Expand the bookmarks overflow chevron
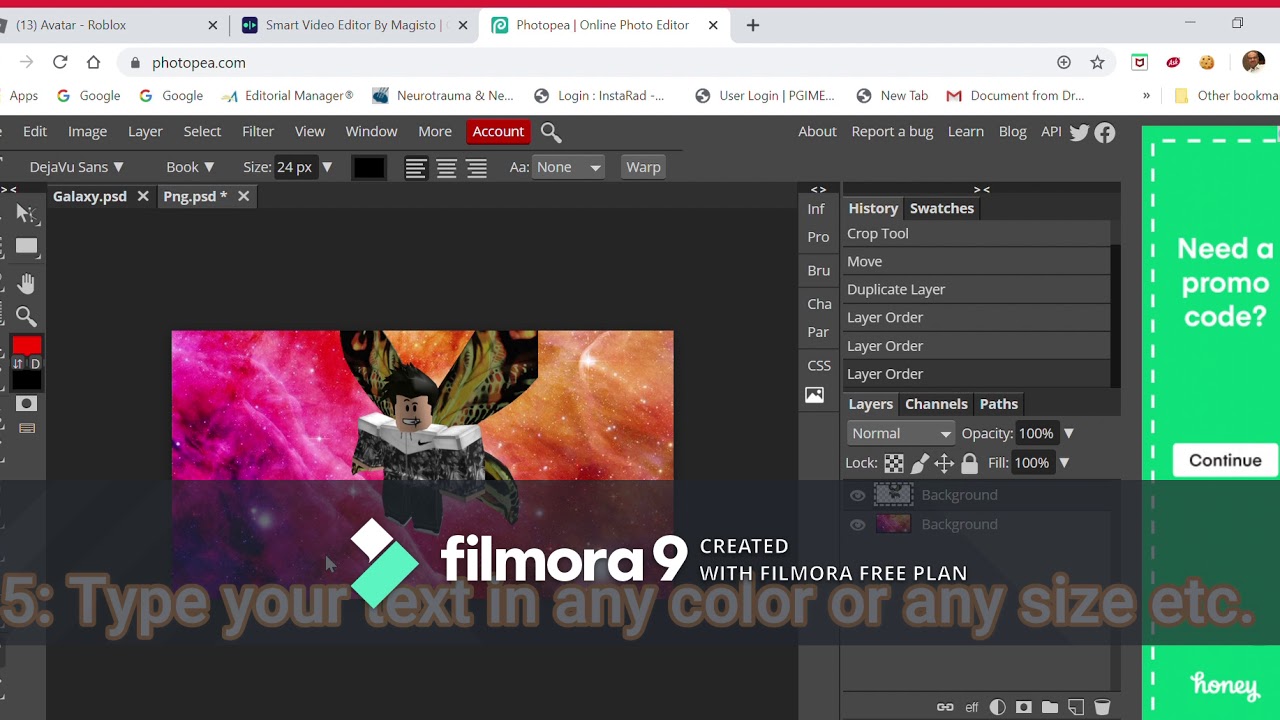 click(x=1146, y=96)
